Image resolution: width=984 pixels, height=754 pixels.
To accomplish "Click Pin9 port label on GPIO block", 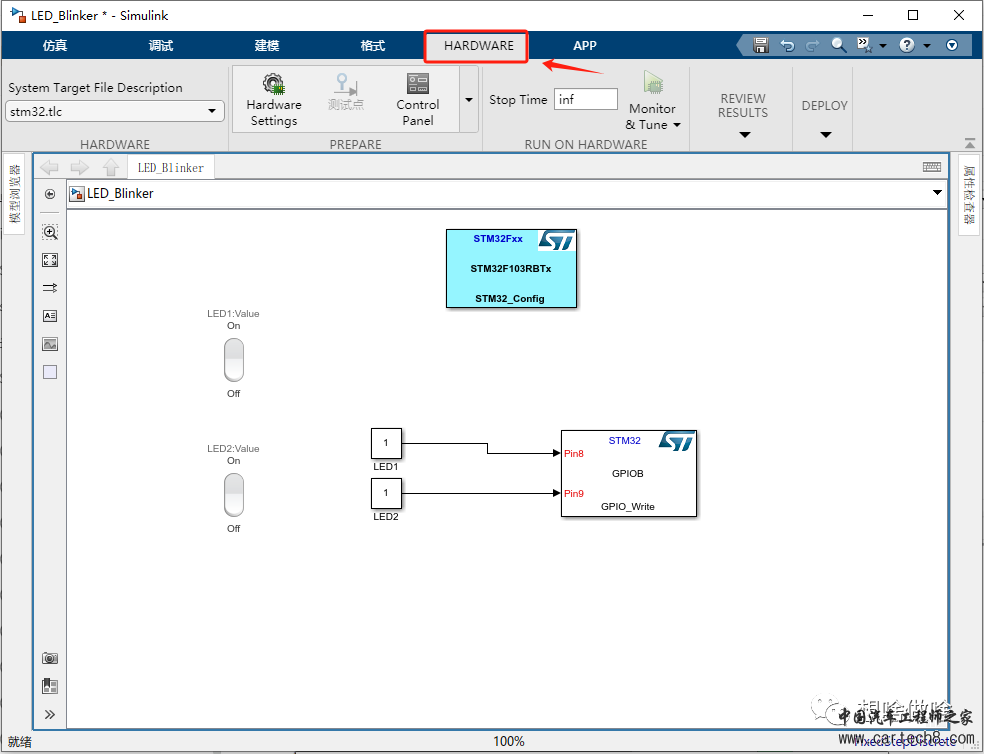I will [x=574, y=493].
